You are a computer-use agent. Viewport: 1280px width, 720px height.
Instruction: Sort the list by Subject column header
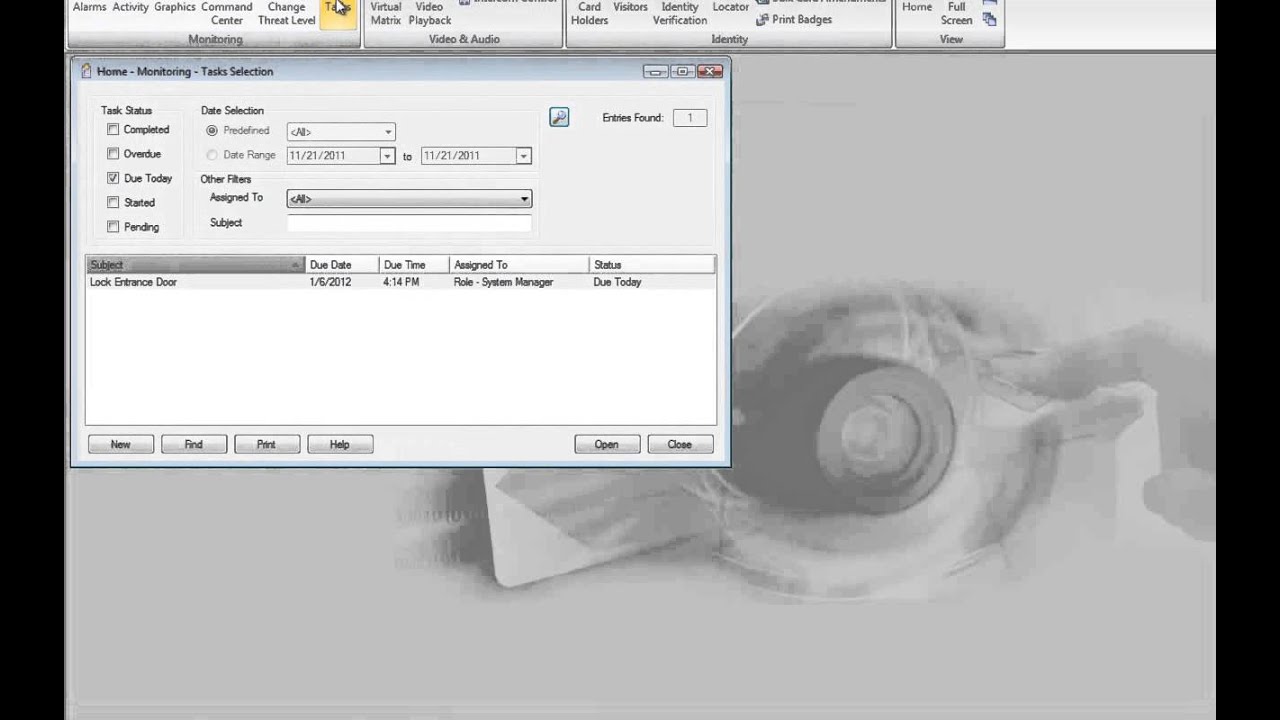coord(195,265)
